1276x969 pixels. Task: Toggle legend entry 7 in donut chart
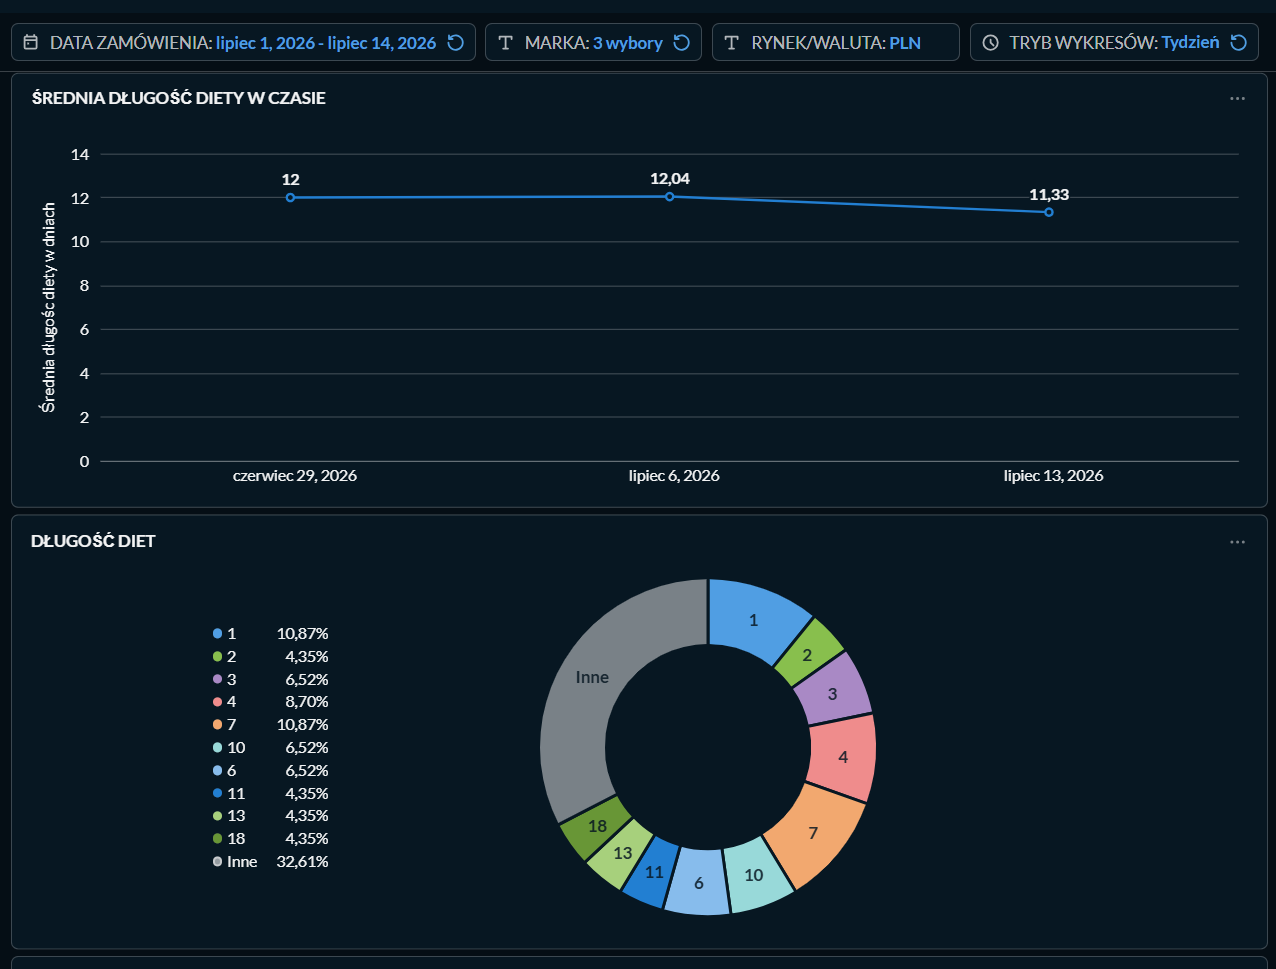tap(270, 724)
